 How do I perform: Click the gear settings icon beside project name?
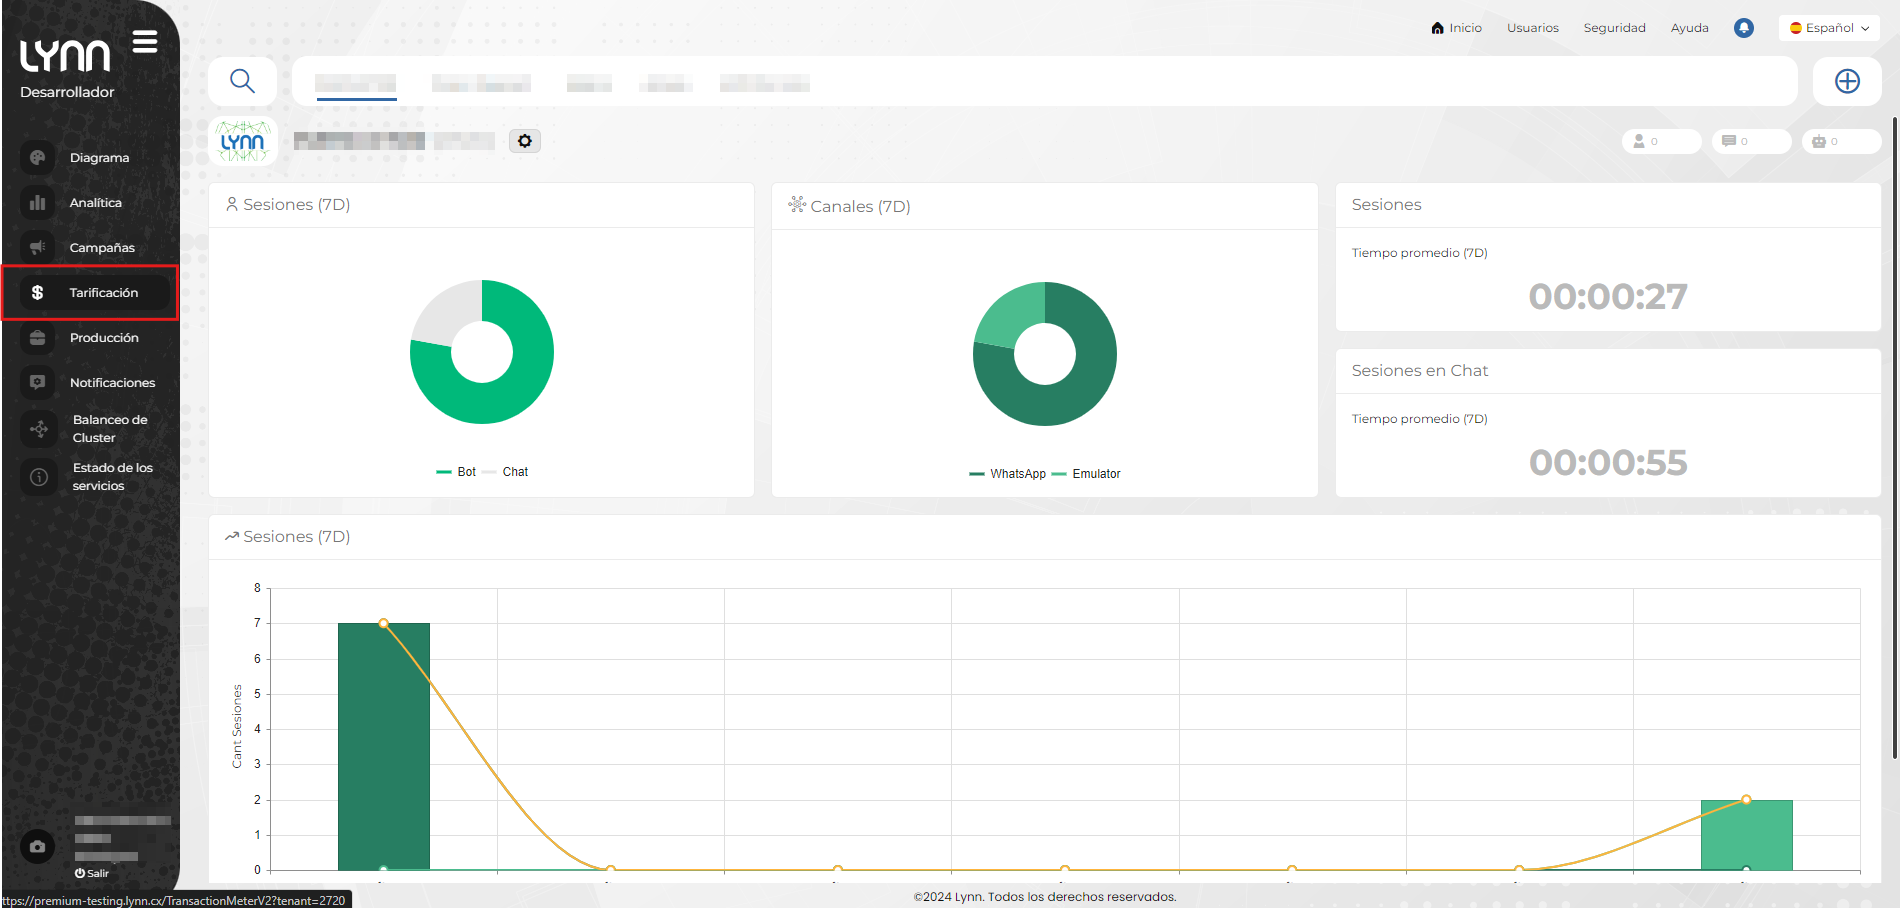coord(525,141)
